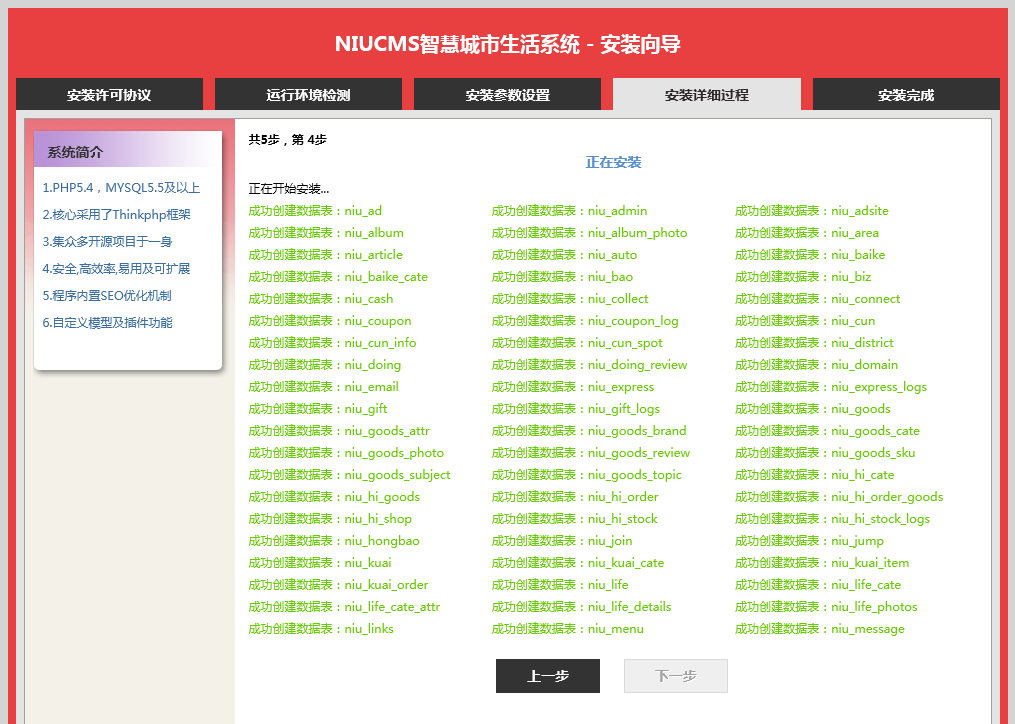Click log entry niu_message
Viewport: 1015px width, 724px height.
(820, 629)
